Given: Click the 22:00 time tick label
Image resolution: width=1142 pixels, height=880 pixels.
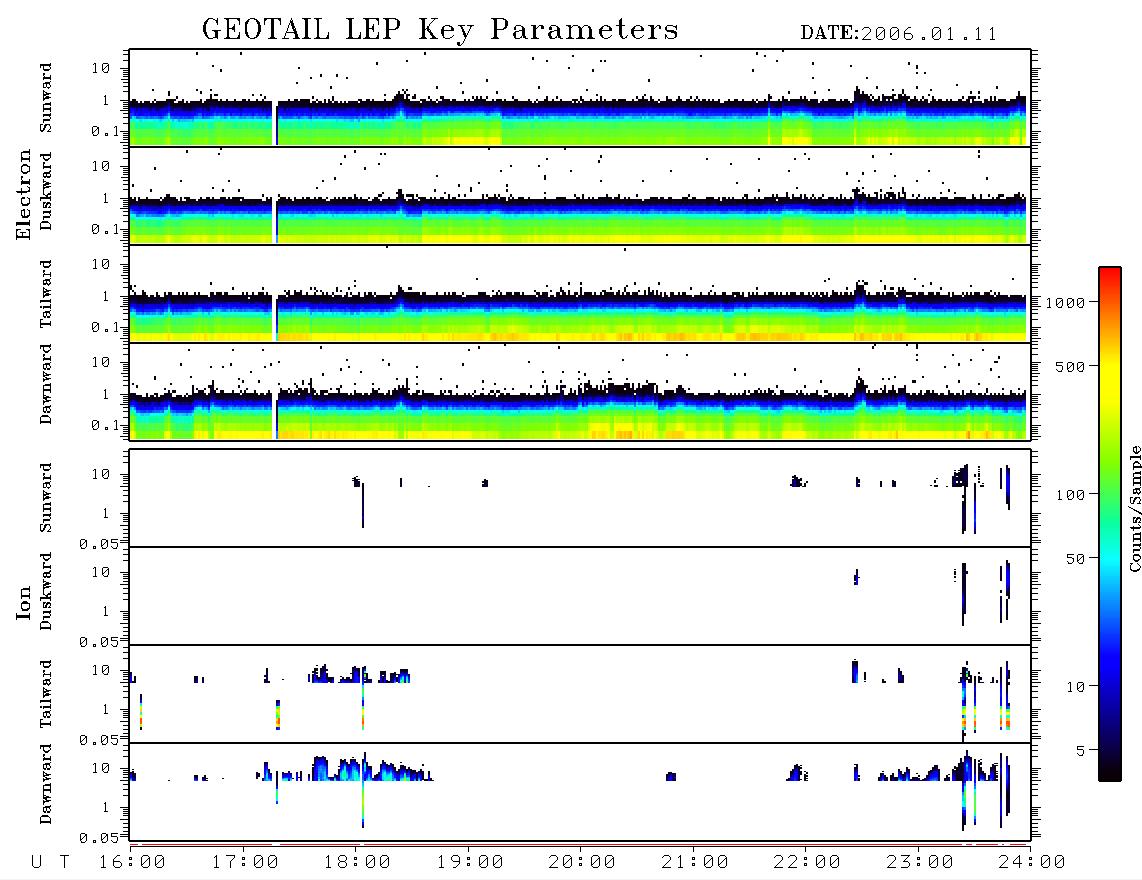Looking at the screenshot, I should (x=808, y=863).
